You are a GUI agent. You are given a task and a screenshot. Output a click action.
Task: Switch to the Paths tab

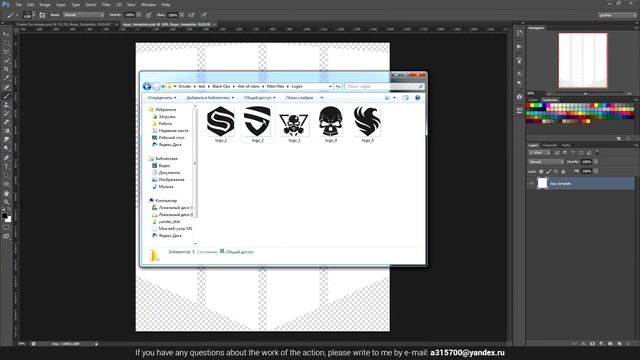(566, 145)
